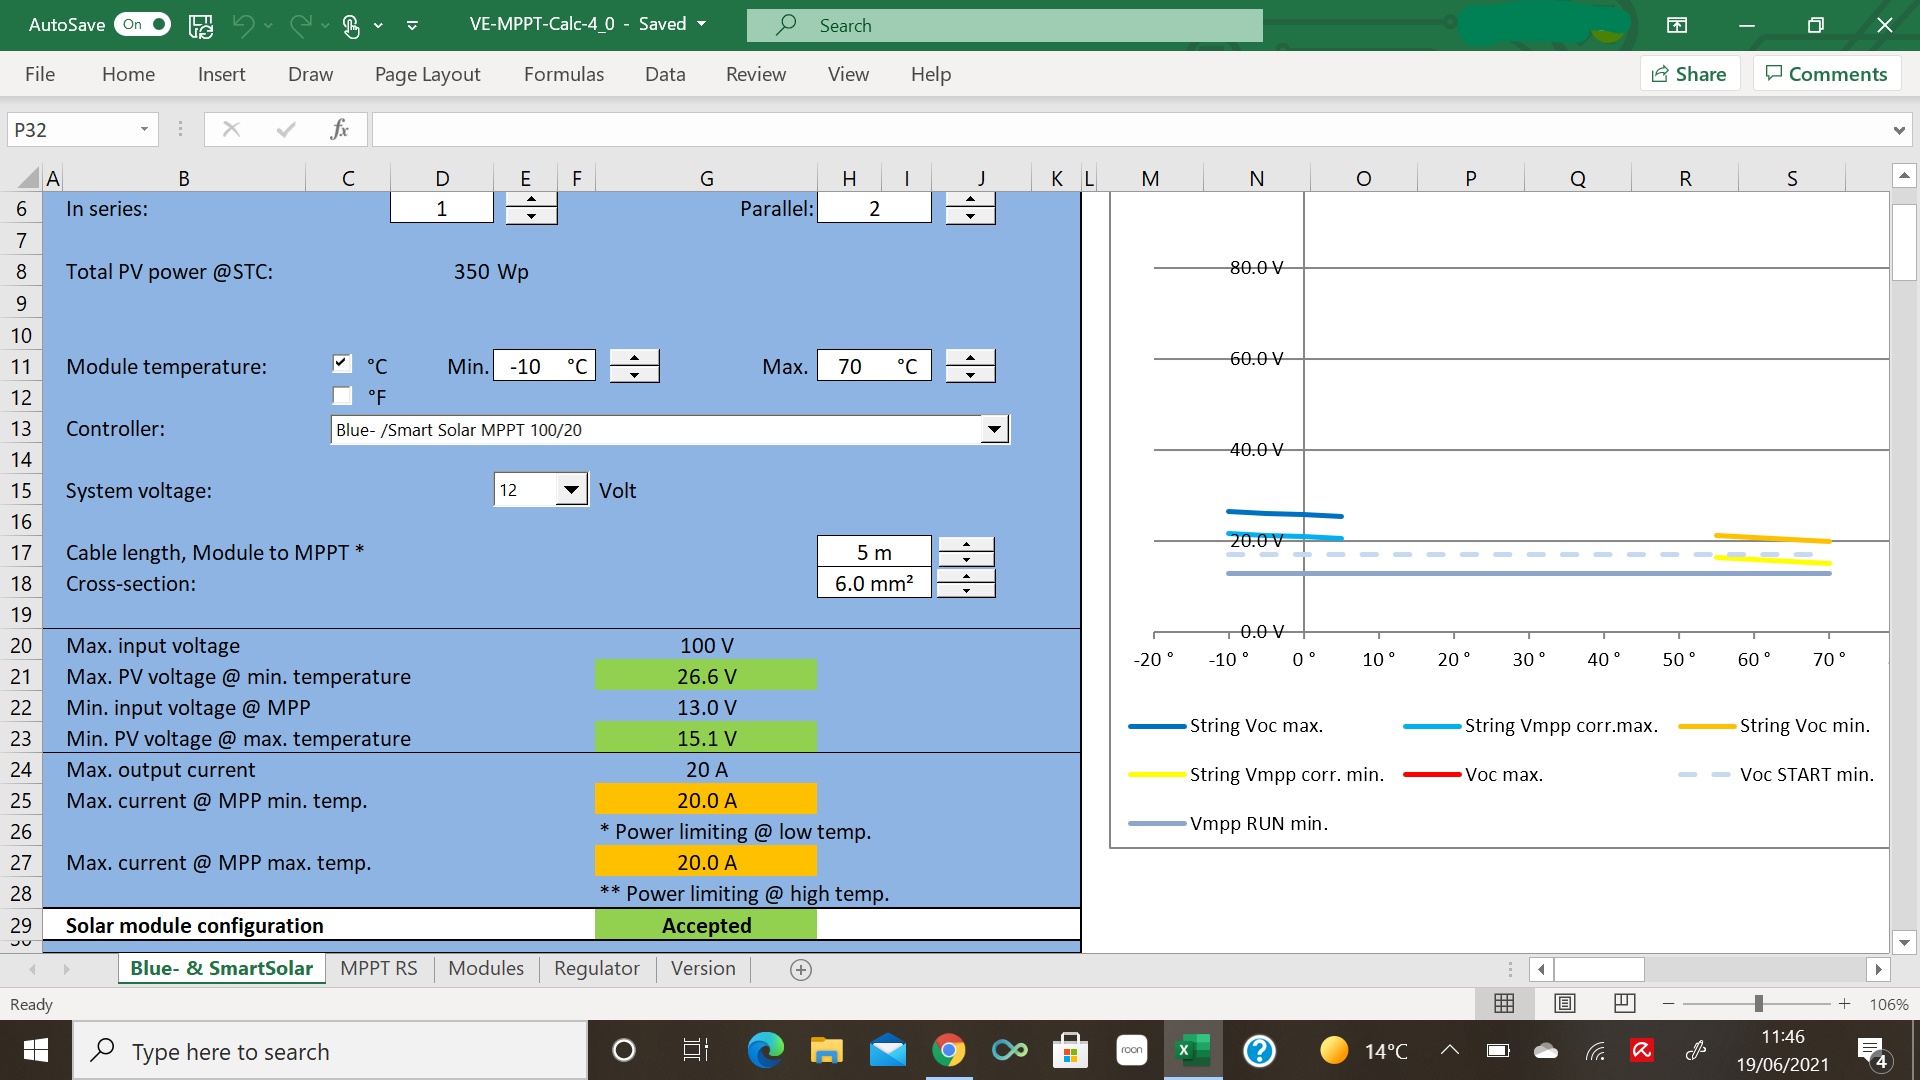Decrease the Parallel spinner value

[x=970, y=216]
